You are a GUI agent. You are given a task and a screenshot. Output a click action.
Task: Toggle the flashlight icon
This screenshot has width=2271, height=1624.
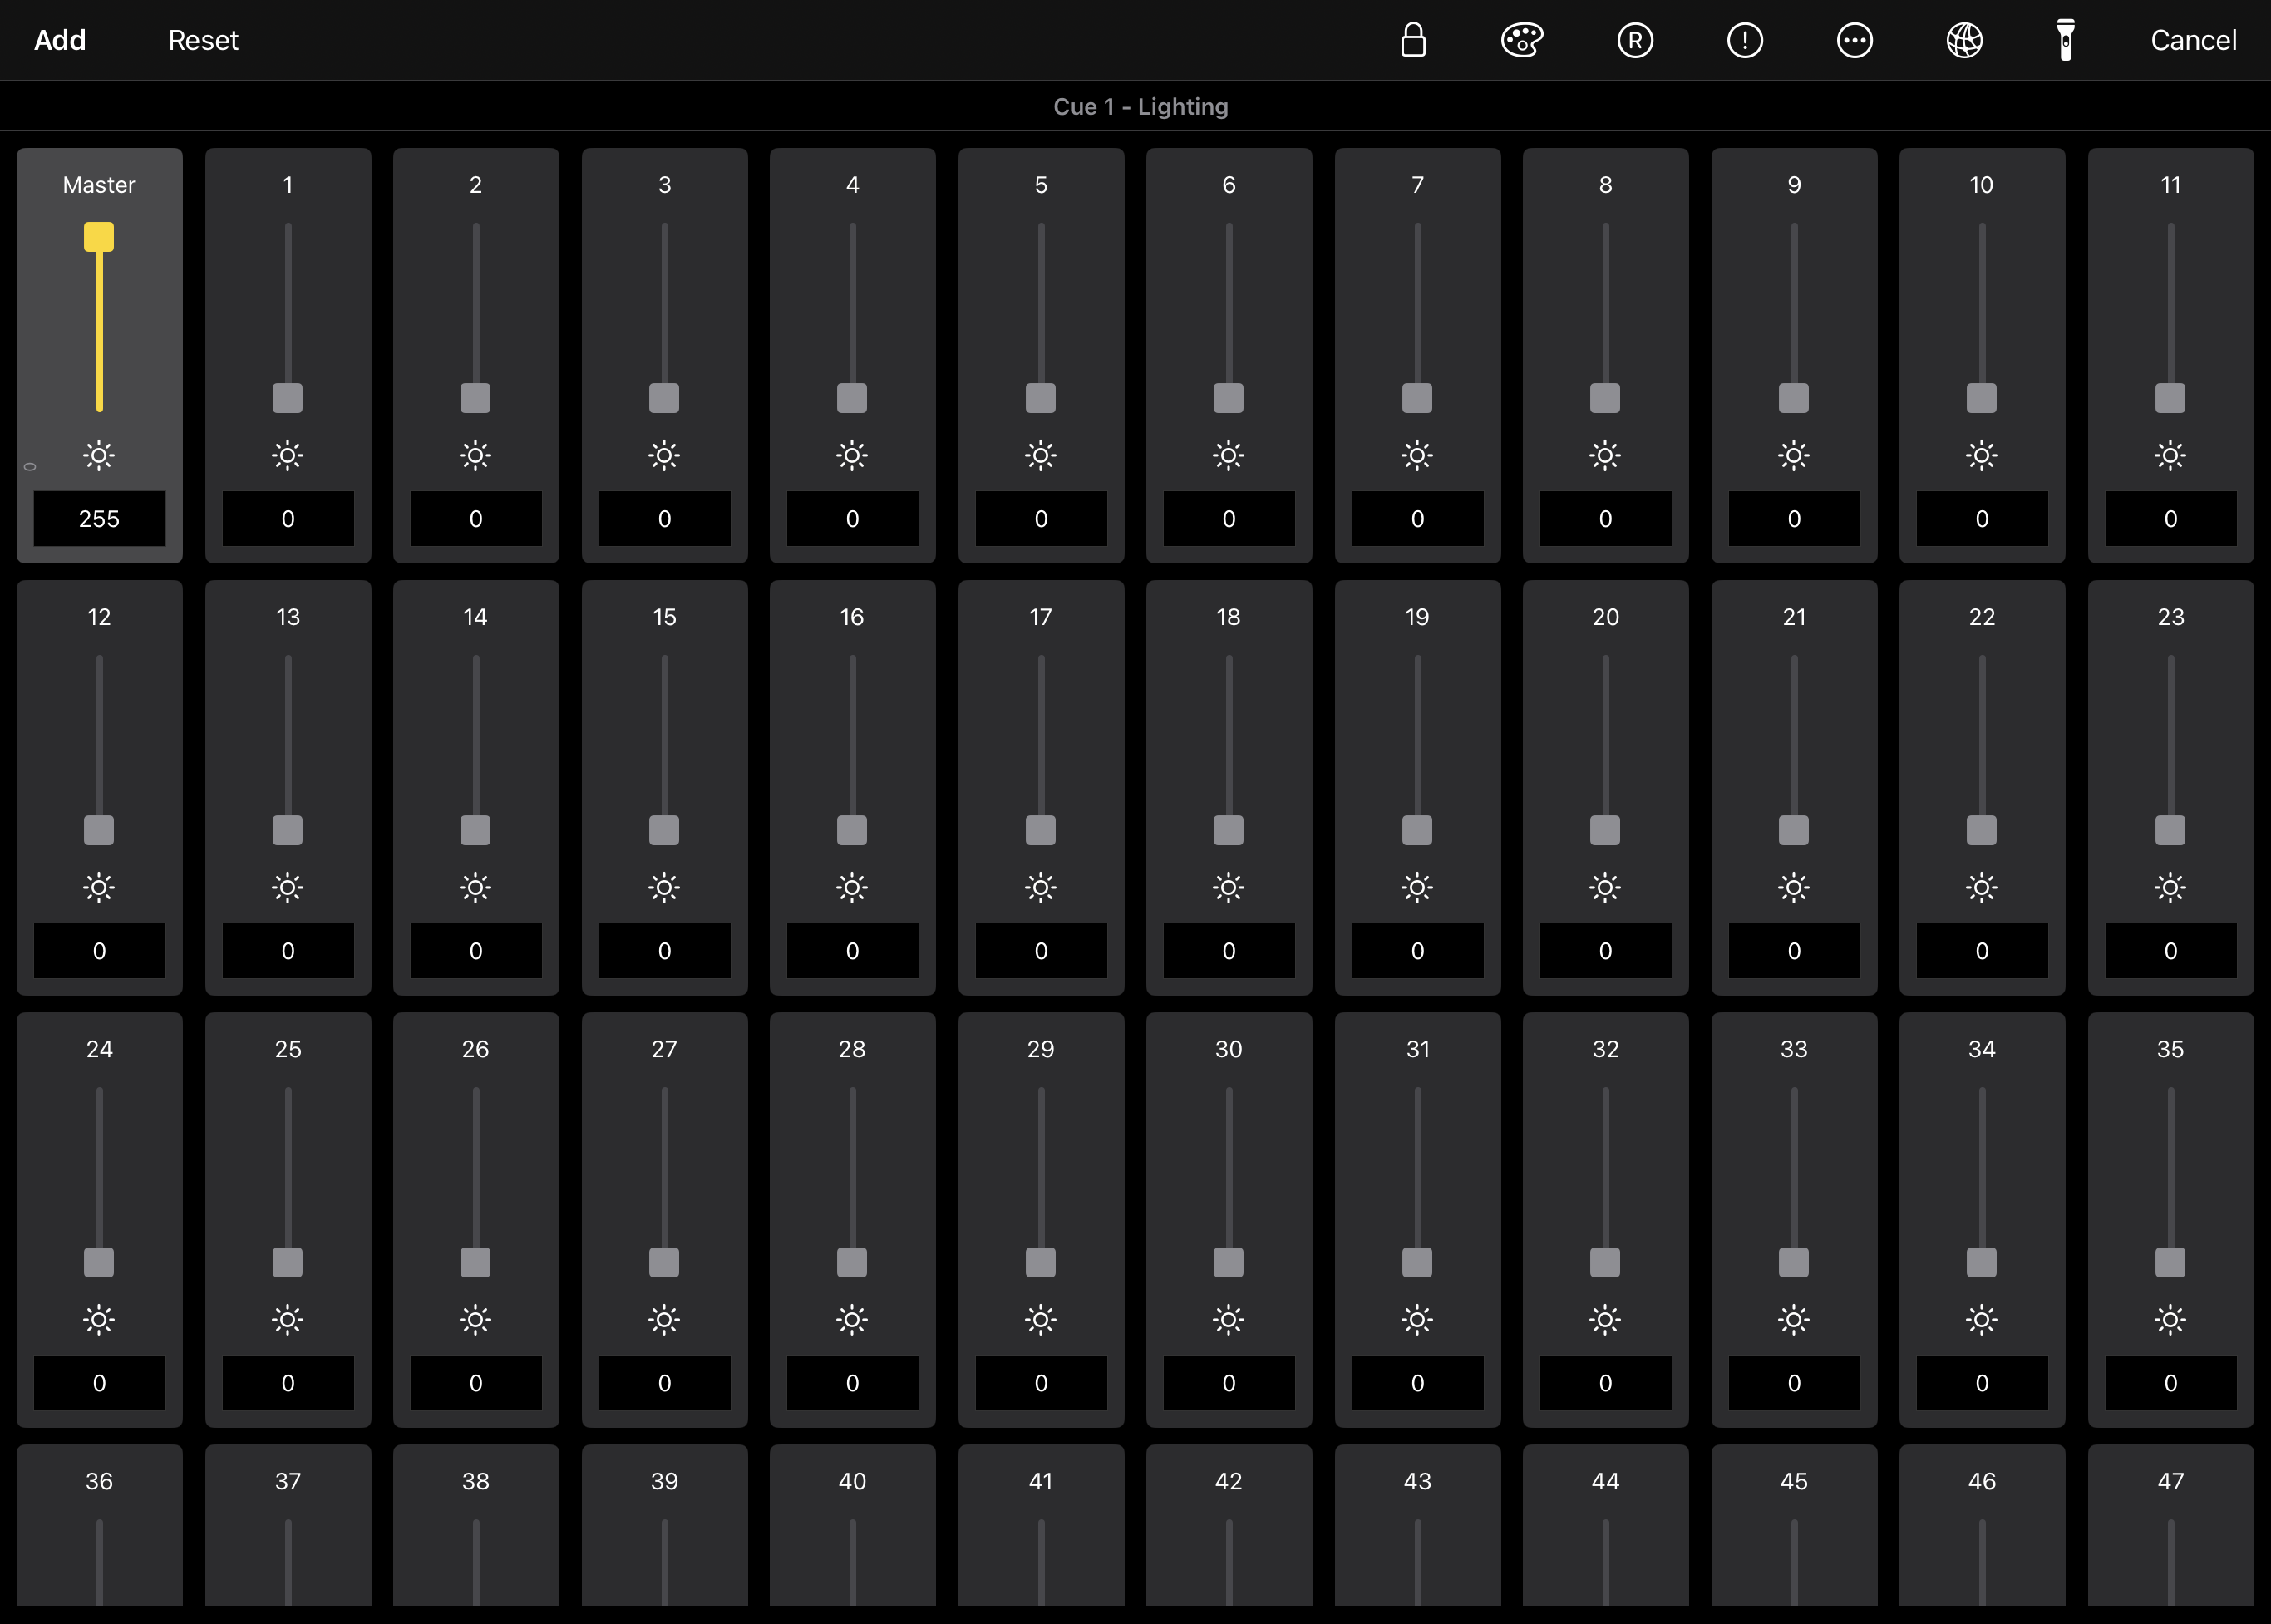tap(2065, 40)
